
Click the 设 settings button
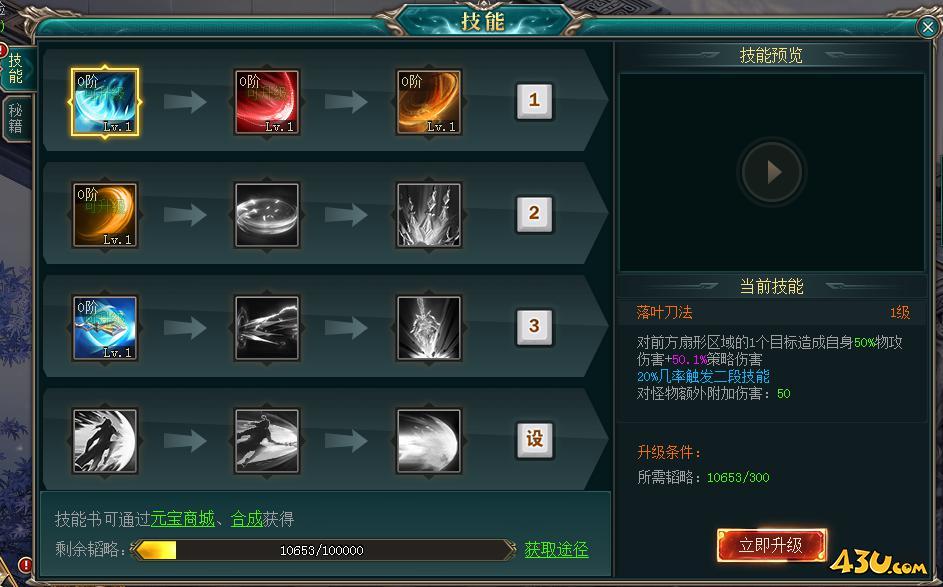(534, 440)
